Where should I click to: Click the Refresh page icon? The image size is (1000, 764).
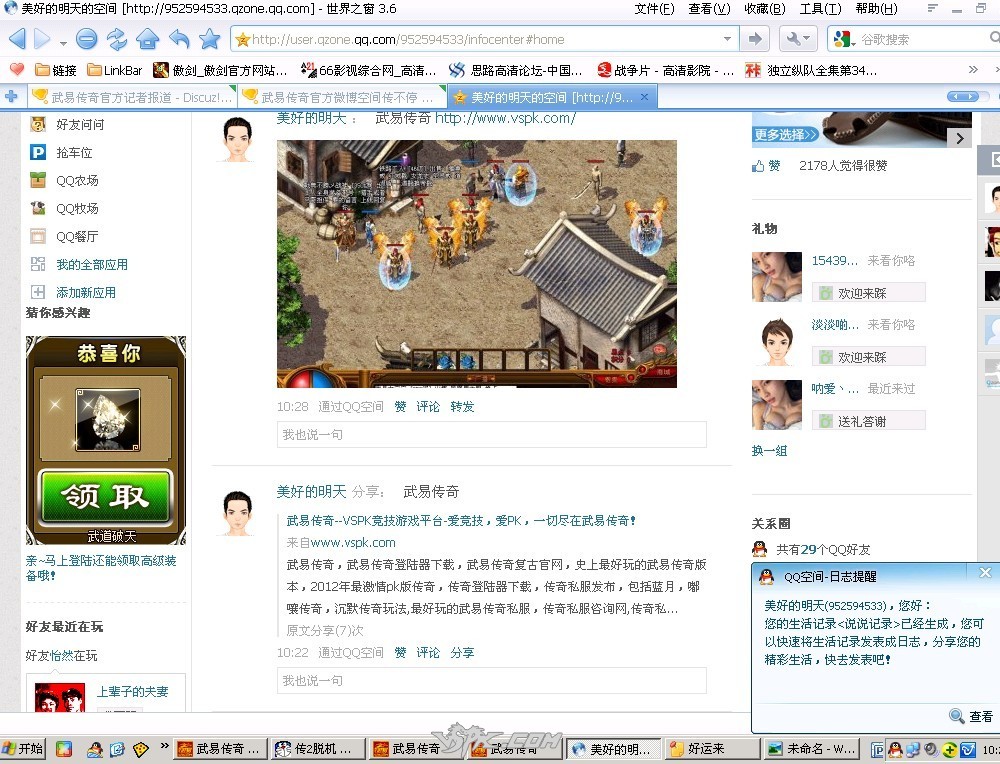pos(117,39)
